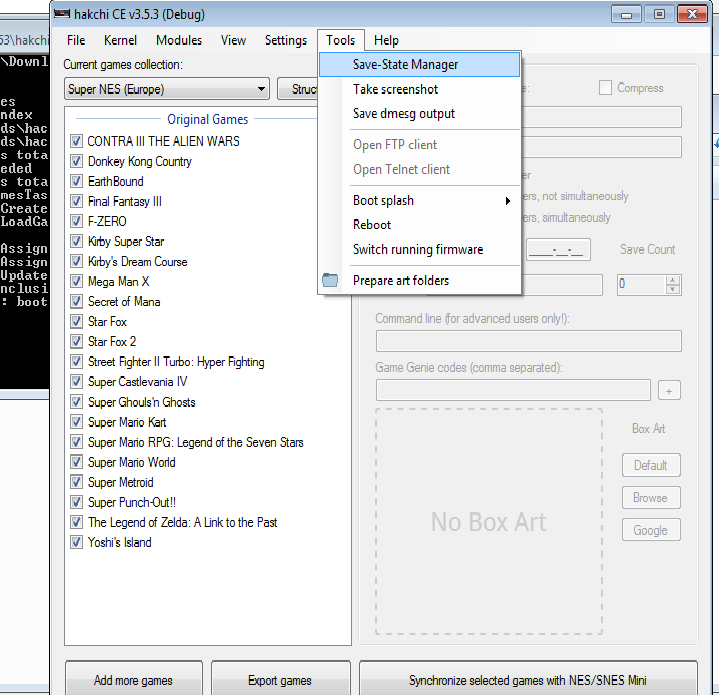The width and height of the screenshot is (719, 695).
Task: Toggle the Yoshi's Island checkbox
Action: tap(76, 542)
